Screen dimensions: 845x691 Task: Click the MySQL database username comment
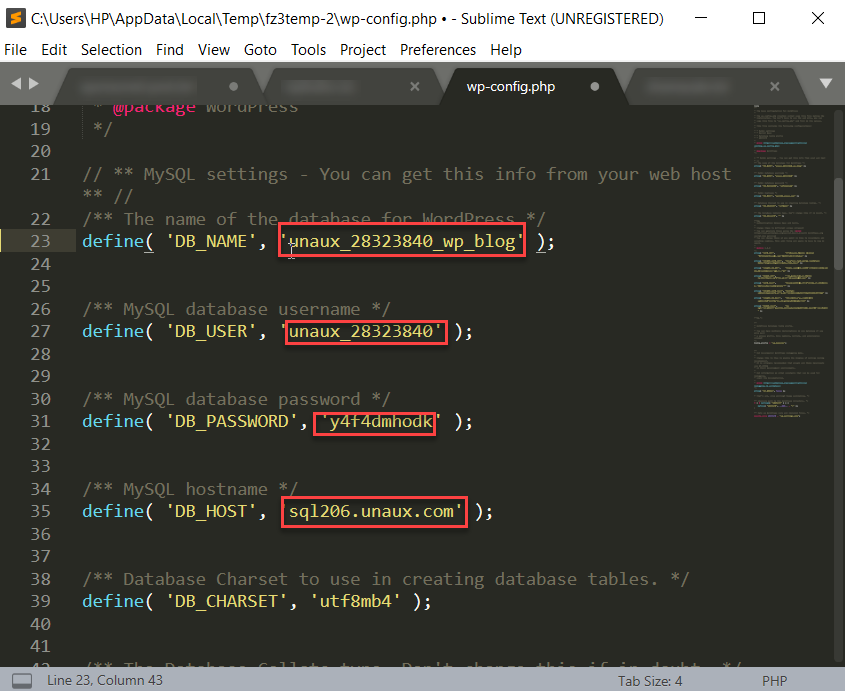[x=237, y=309]
